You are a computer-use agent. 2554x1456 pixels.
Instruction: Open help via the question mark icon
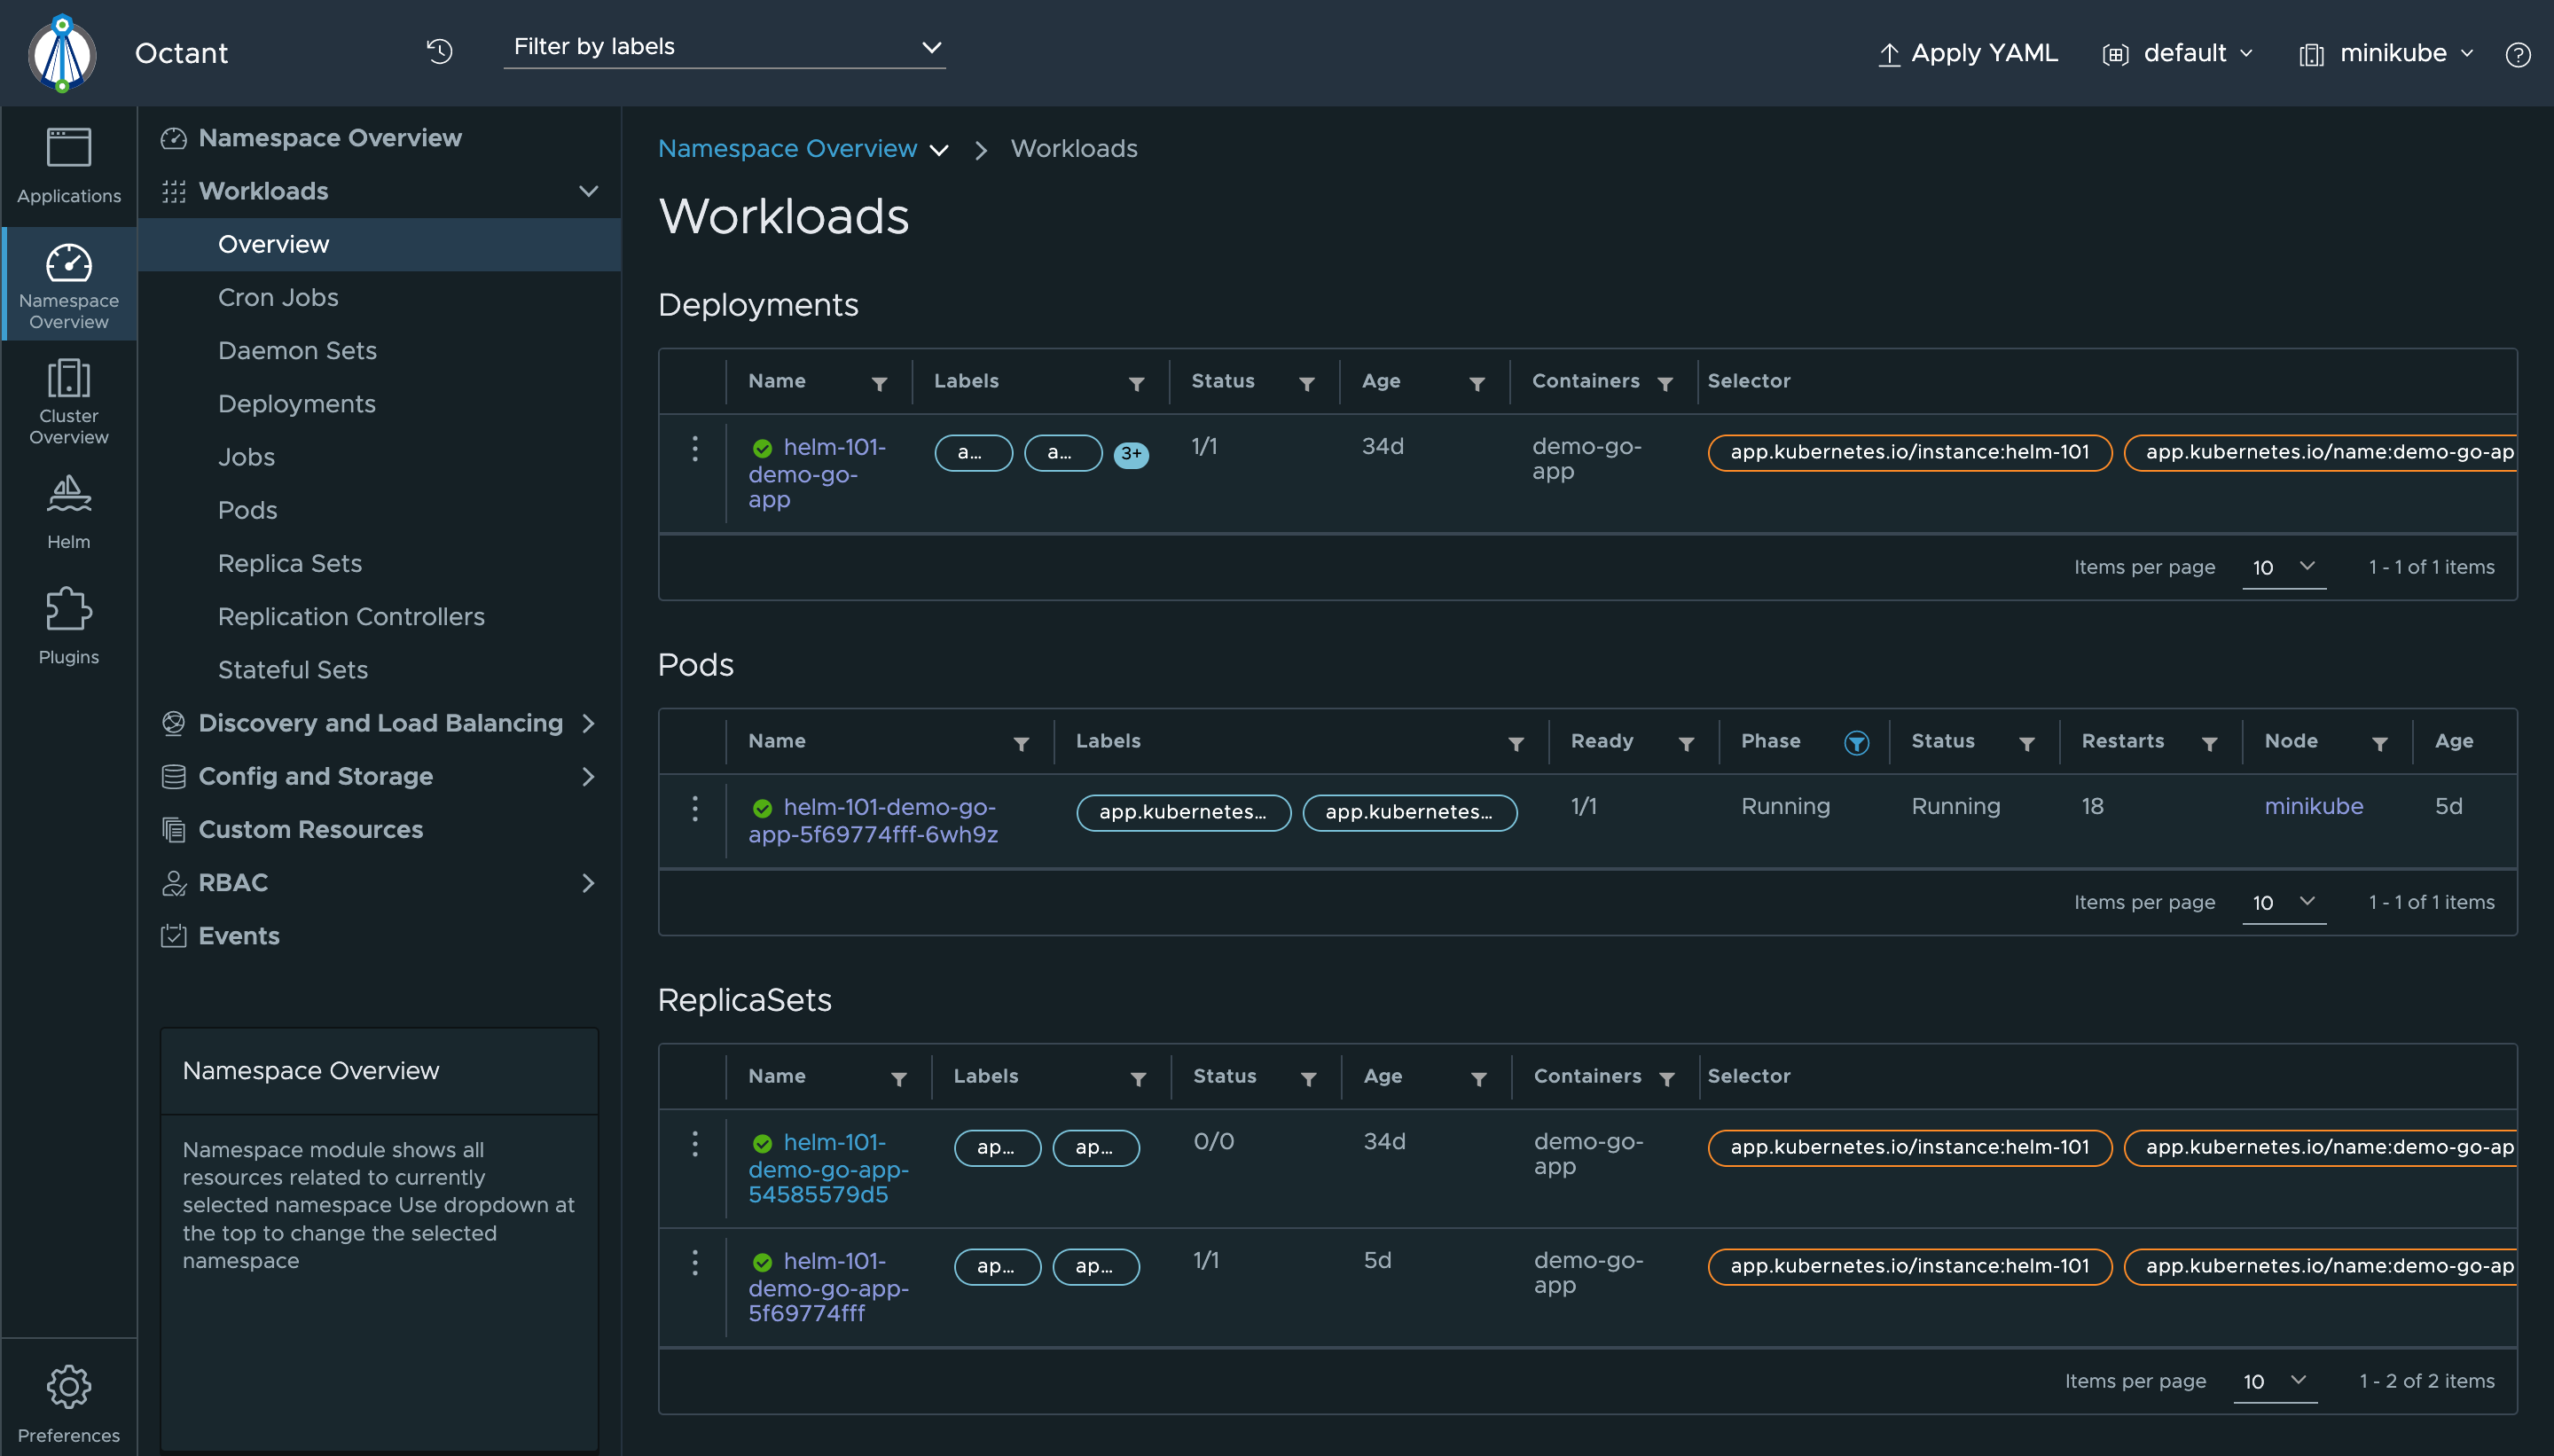(2518, 53)
